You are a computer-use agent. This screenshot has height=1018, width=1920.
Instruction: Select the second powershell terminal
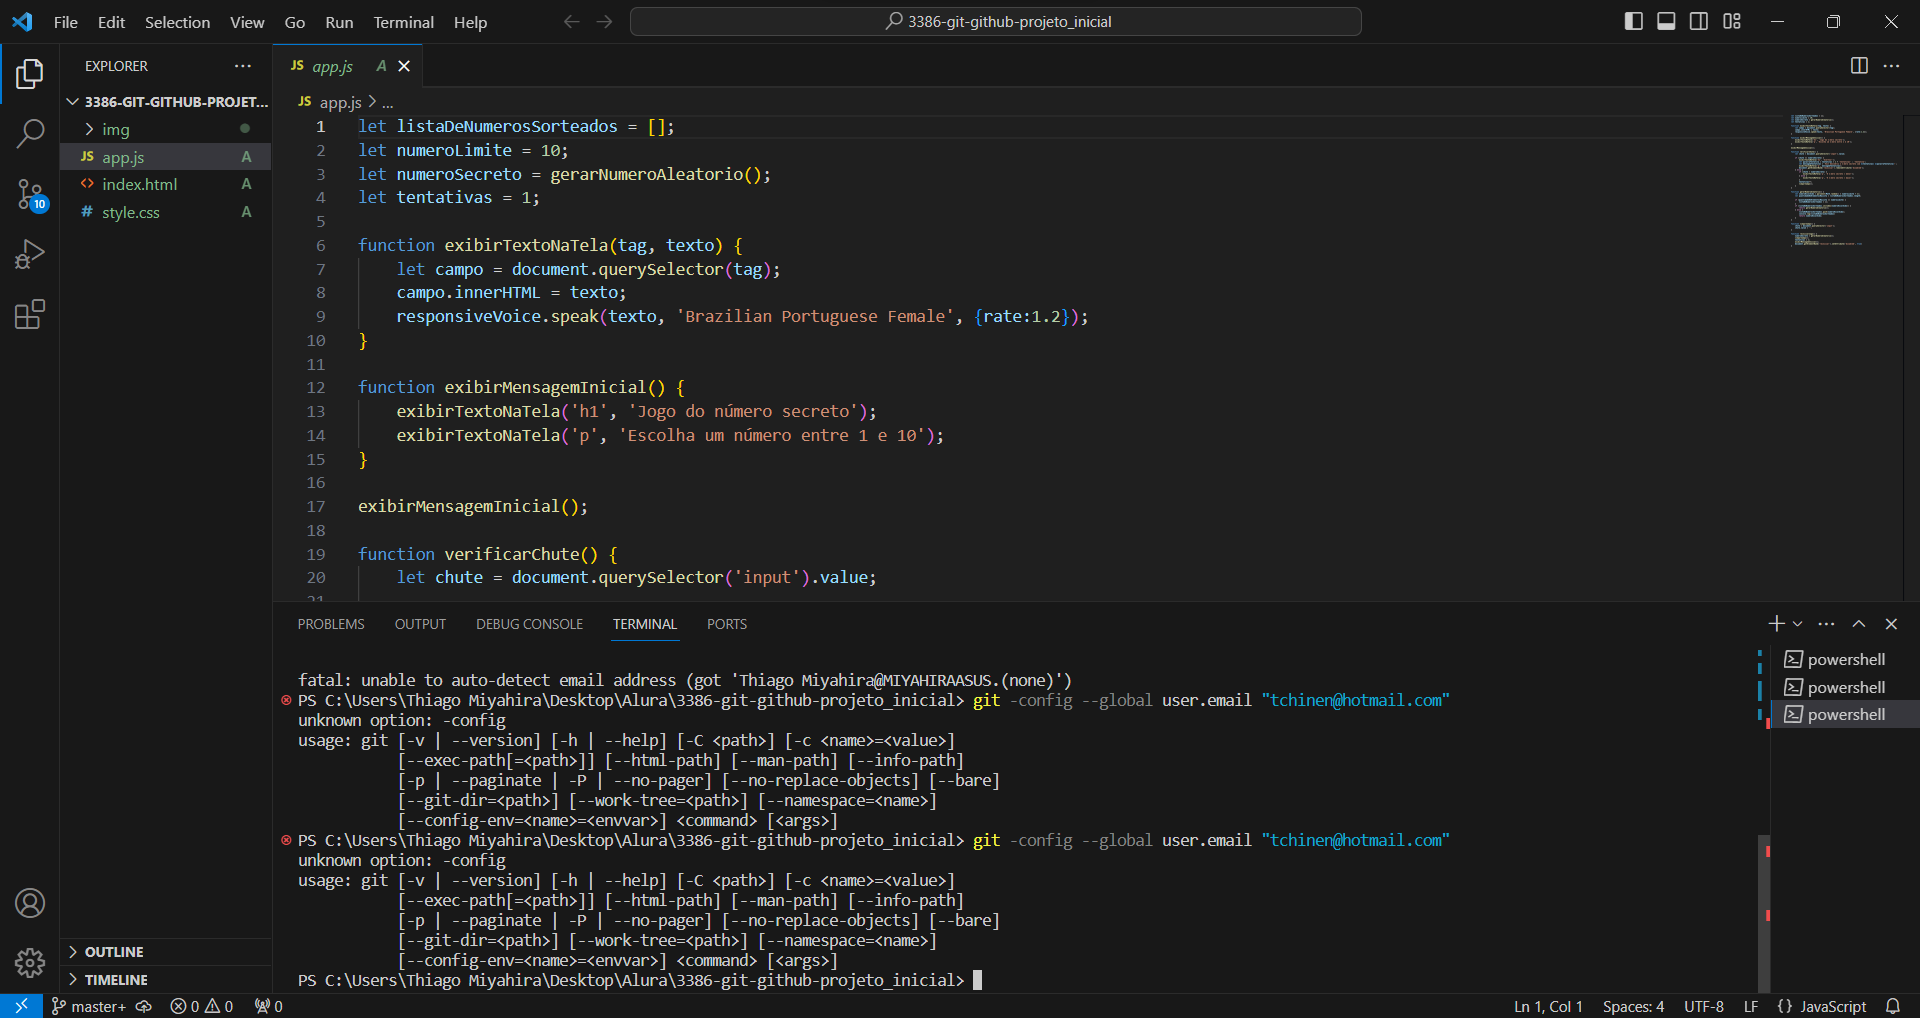click(1845, 688)
